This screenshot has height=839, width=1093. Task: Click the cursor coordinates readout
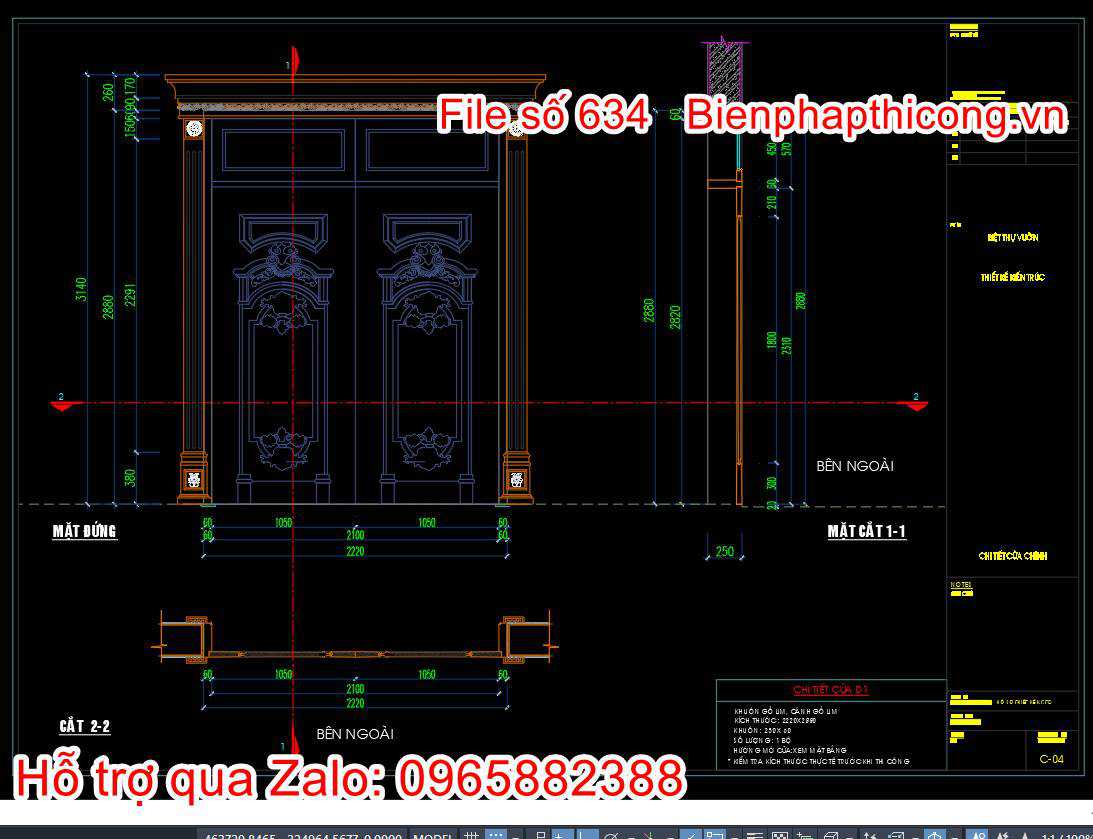click(x=303, y=835)
